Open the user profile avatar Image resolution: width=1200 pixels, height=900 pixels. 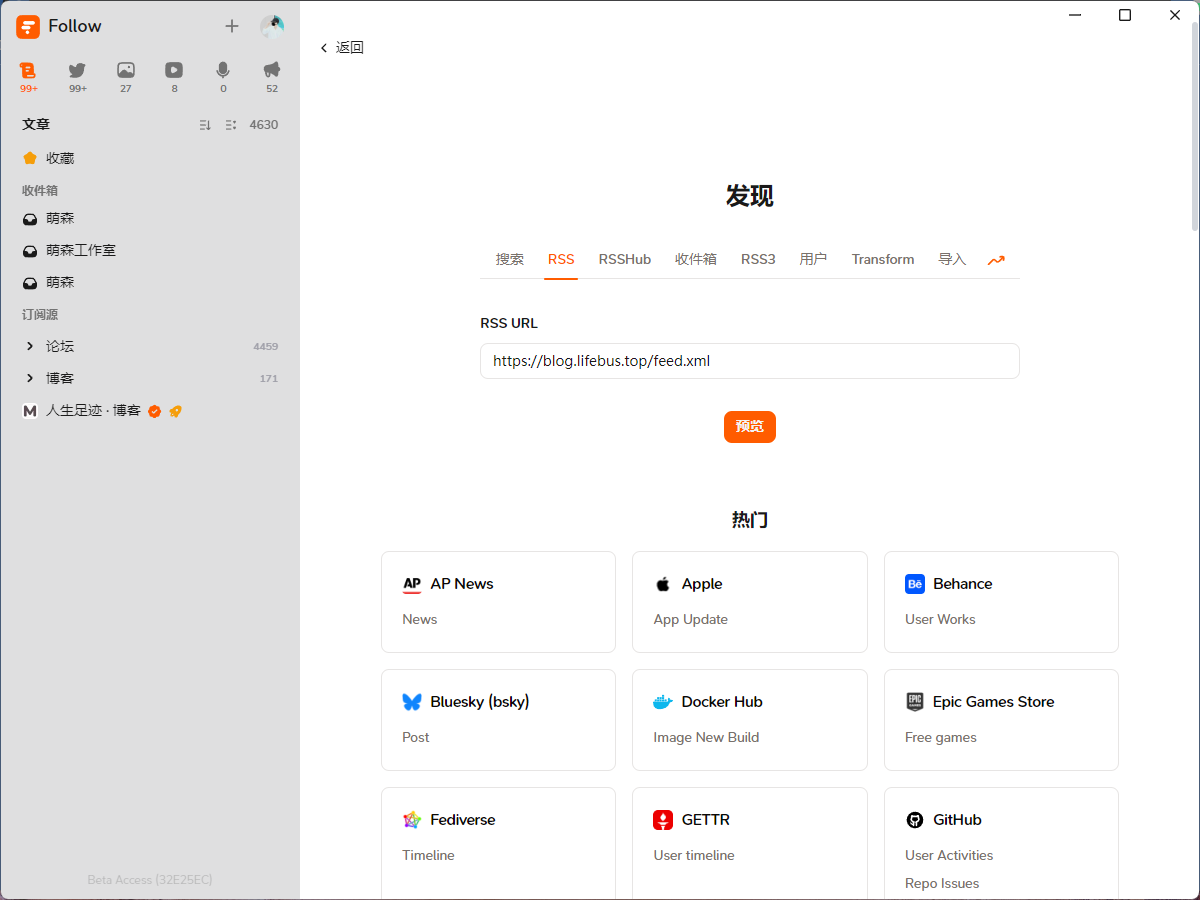(272, 27)
